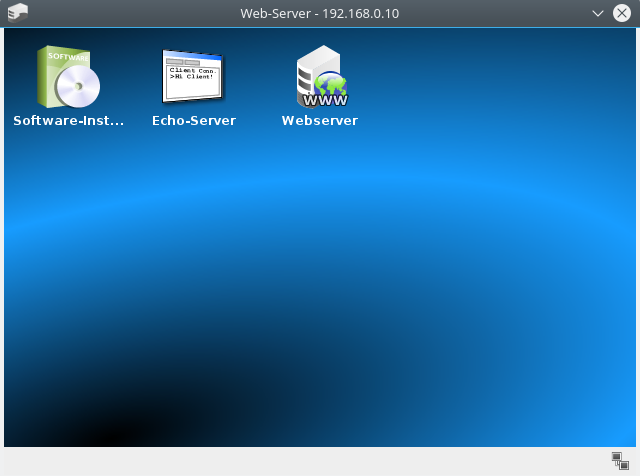Viewport: 640px width, 476px height.
Task: Click empty gray status bar at bottom
Action: 300,461
